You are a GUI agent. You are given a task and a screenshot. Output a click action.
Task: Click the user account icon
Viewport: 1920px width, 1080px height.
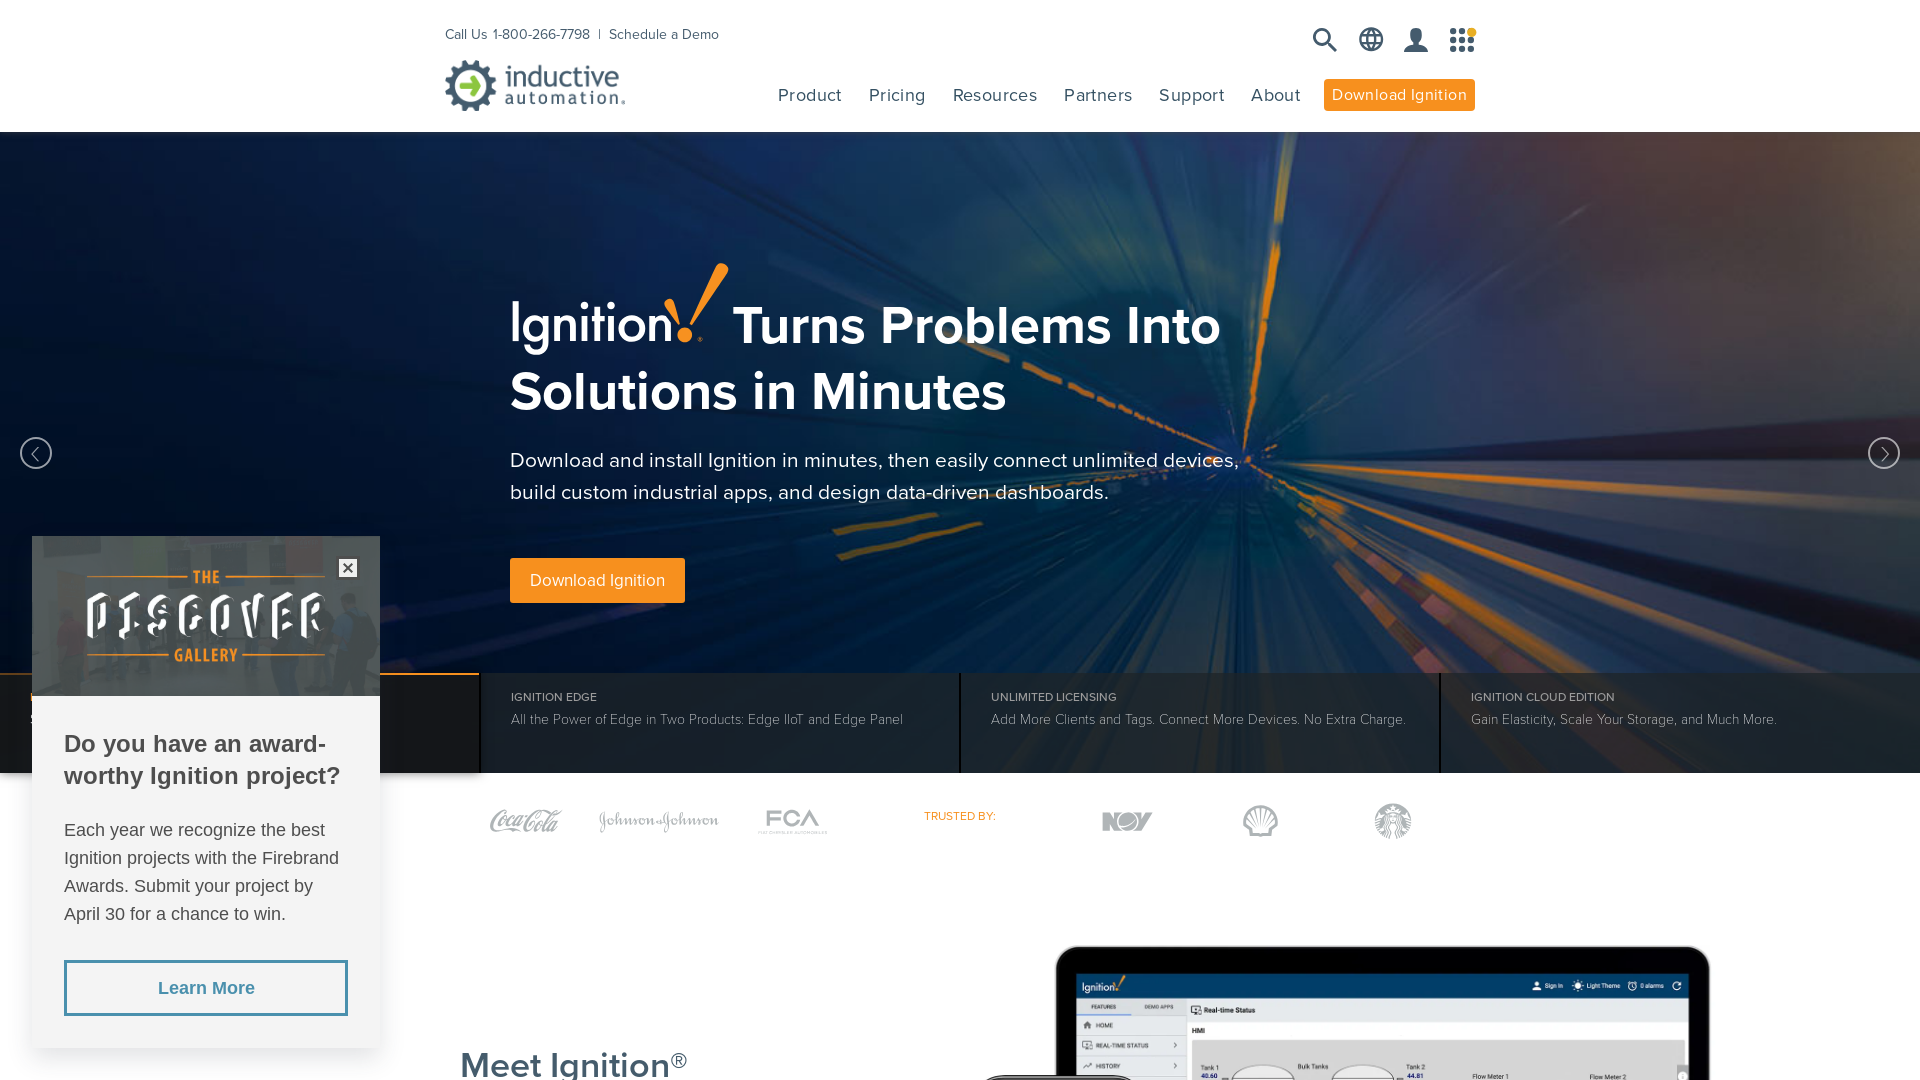click(x=1415, y=40)
